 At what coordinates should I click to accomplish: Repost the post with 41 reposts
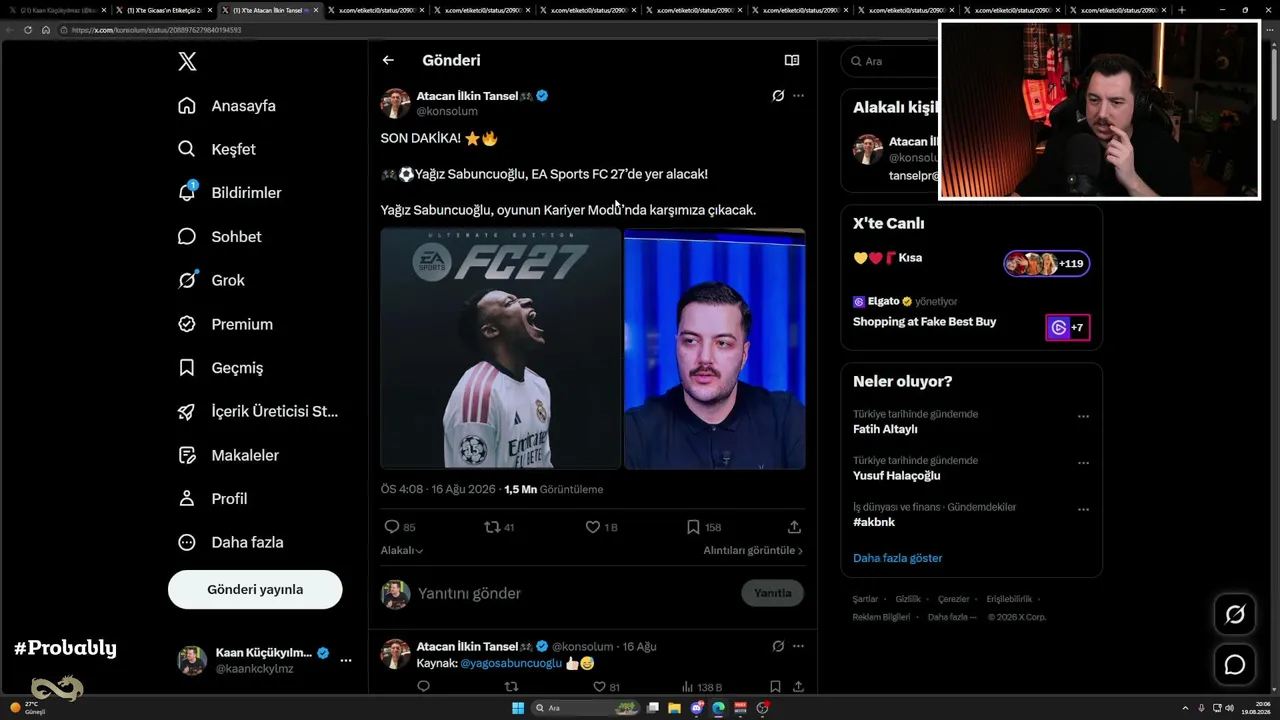coord(499,527)
